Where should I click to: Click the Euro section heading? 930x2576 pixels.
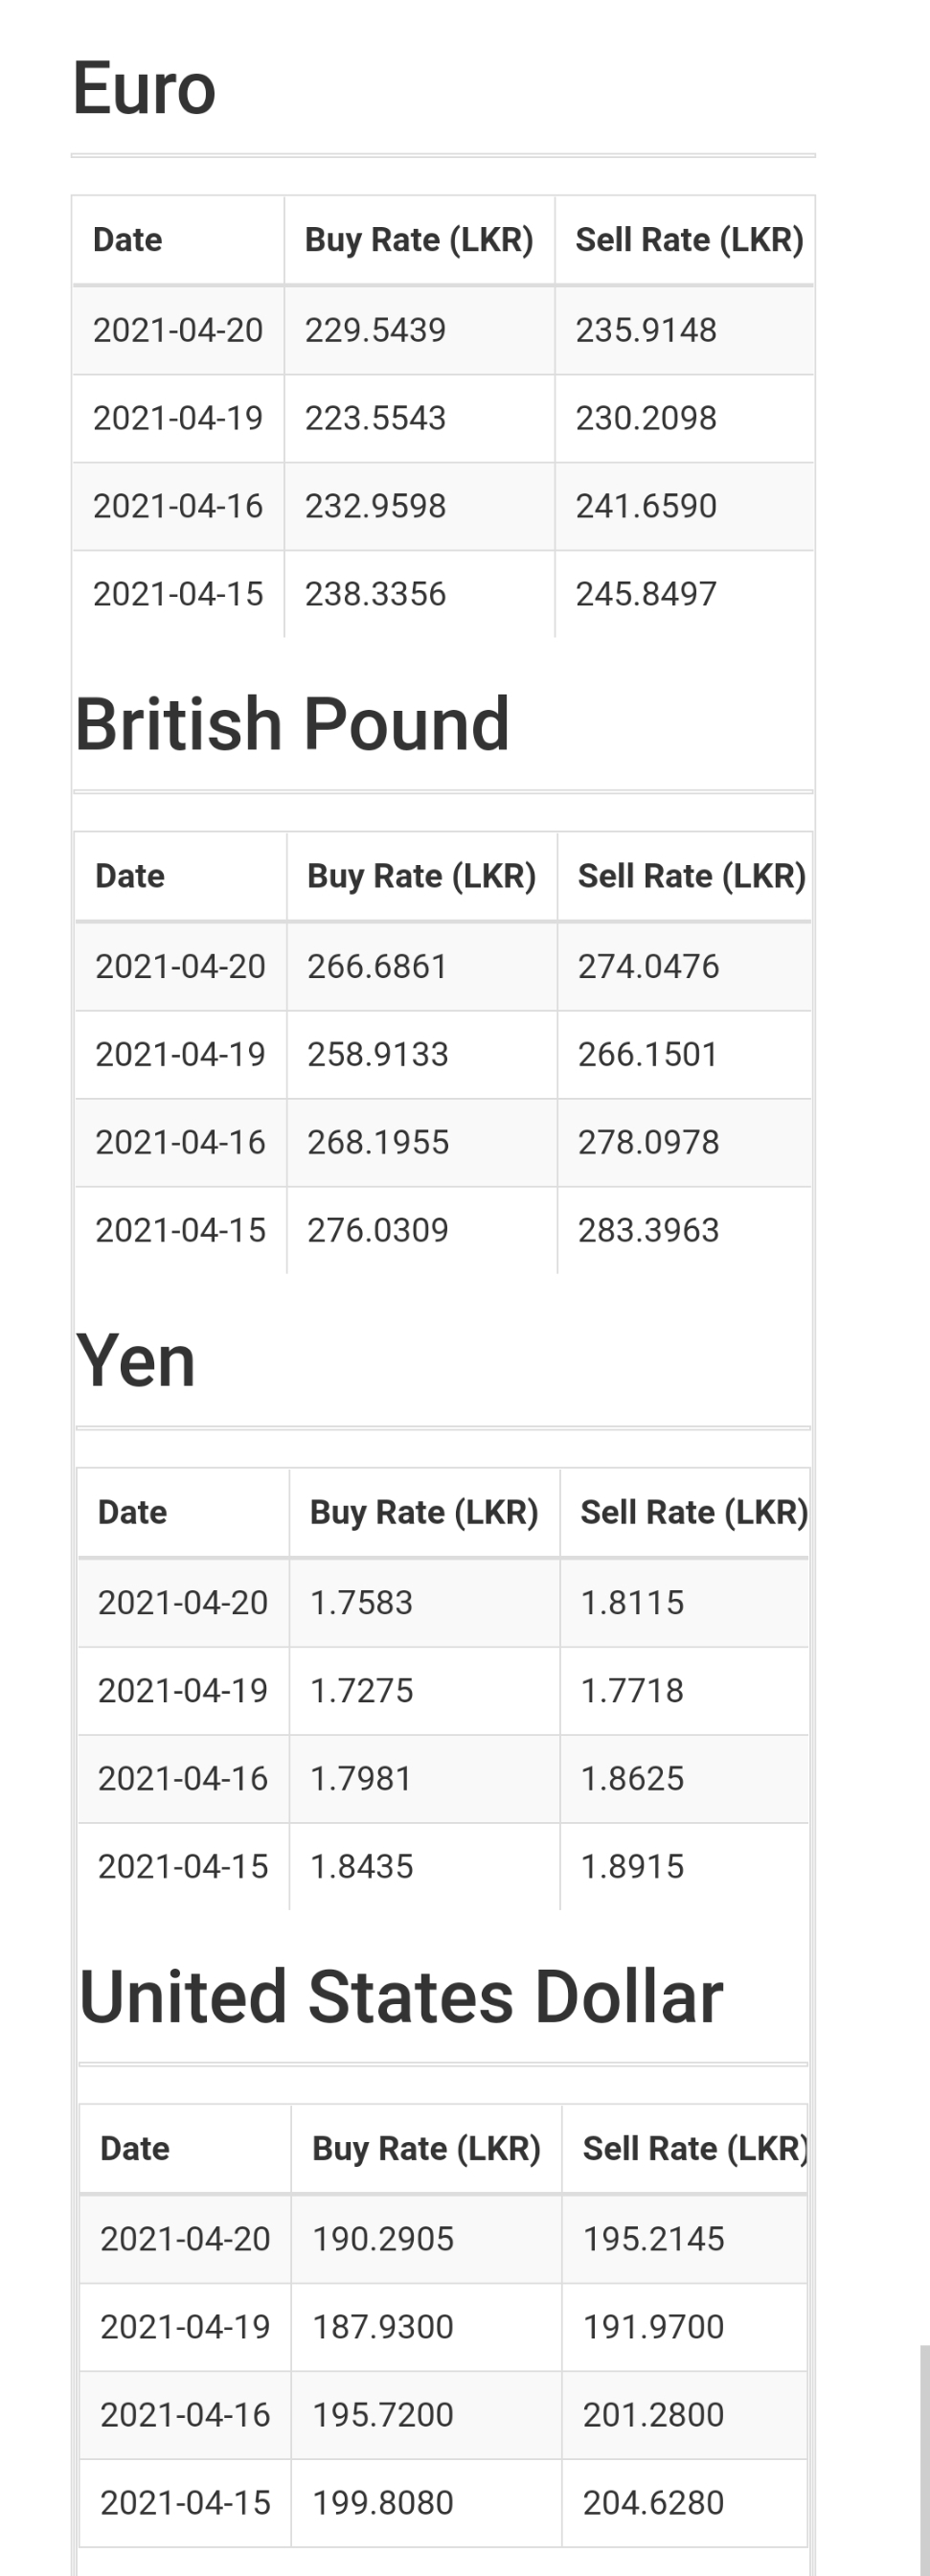pyautogui.click(x=144, y=88)
